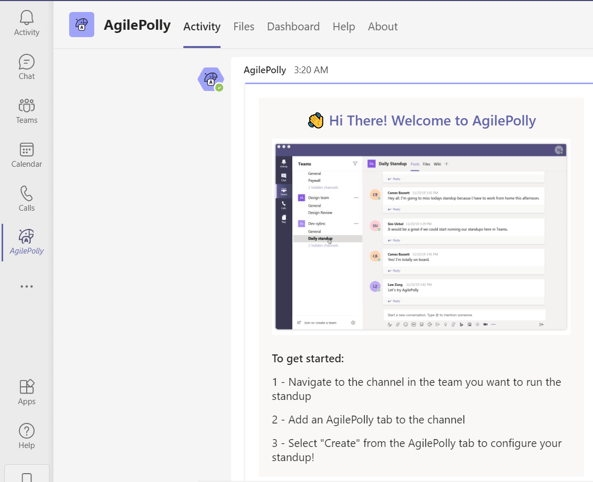Screen dimensions: 593x482
Task: Click step 2 'Add an AgilePolly tab'
Action: [x=368, y=420]
